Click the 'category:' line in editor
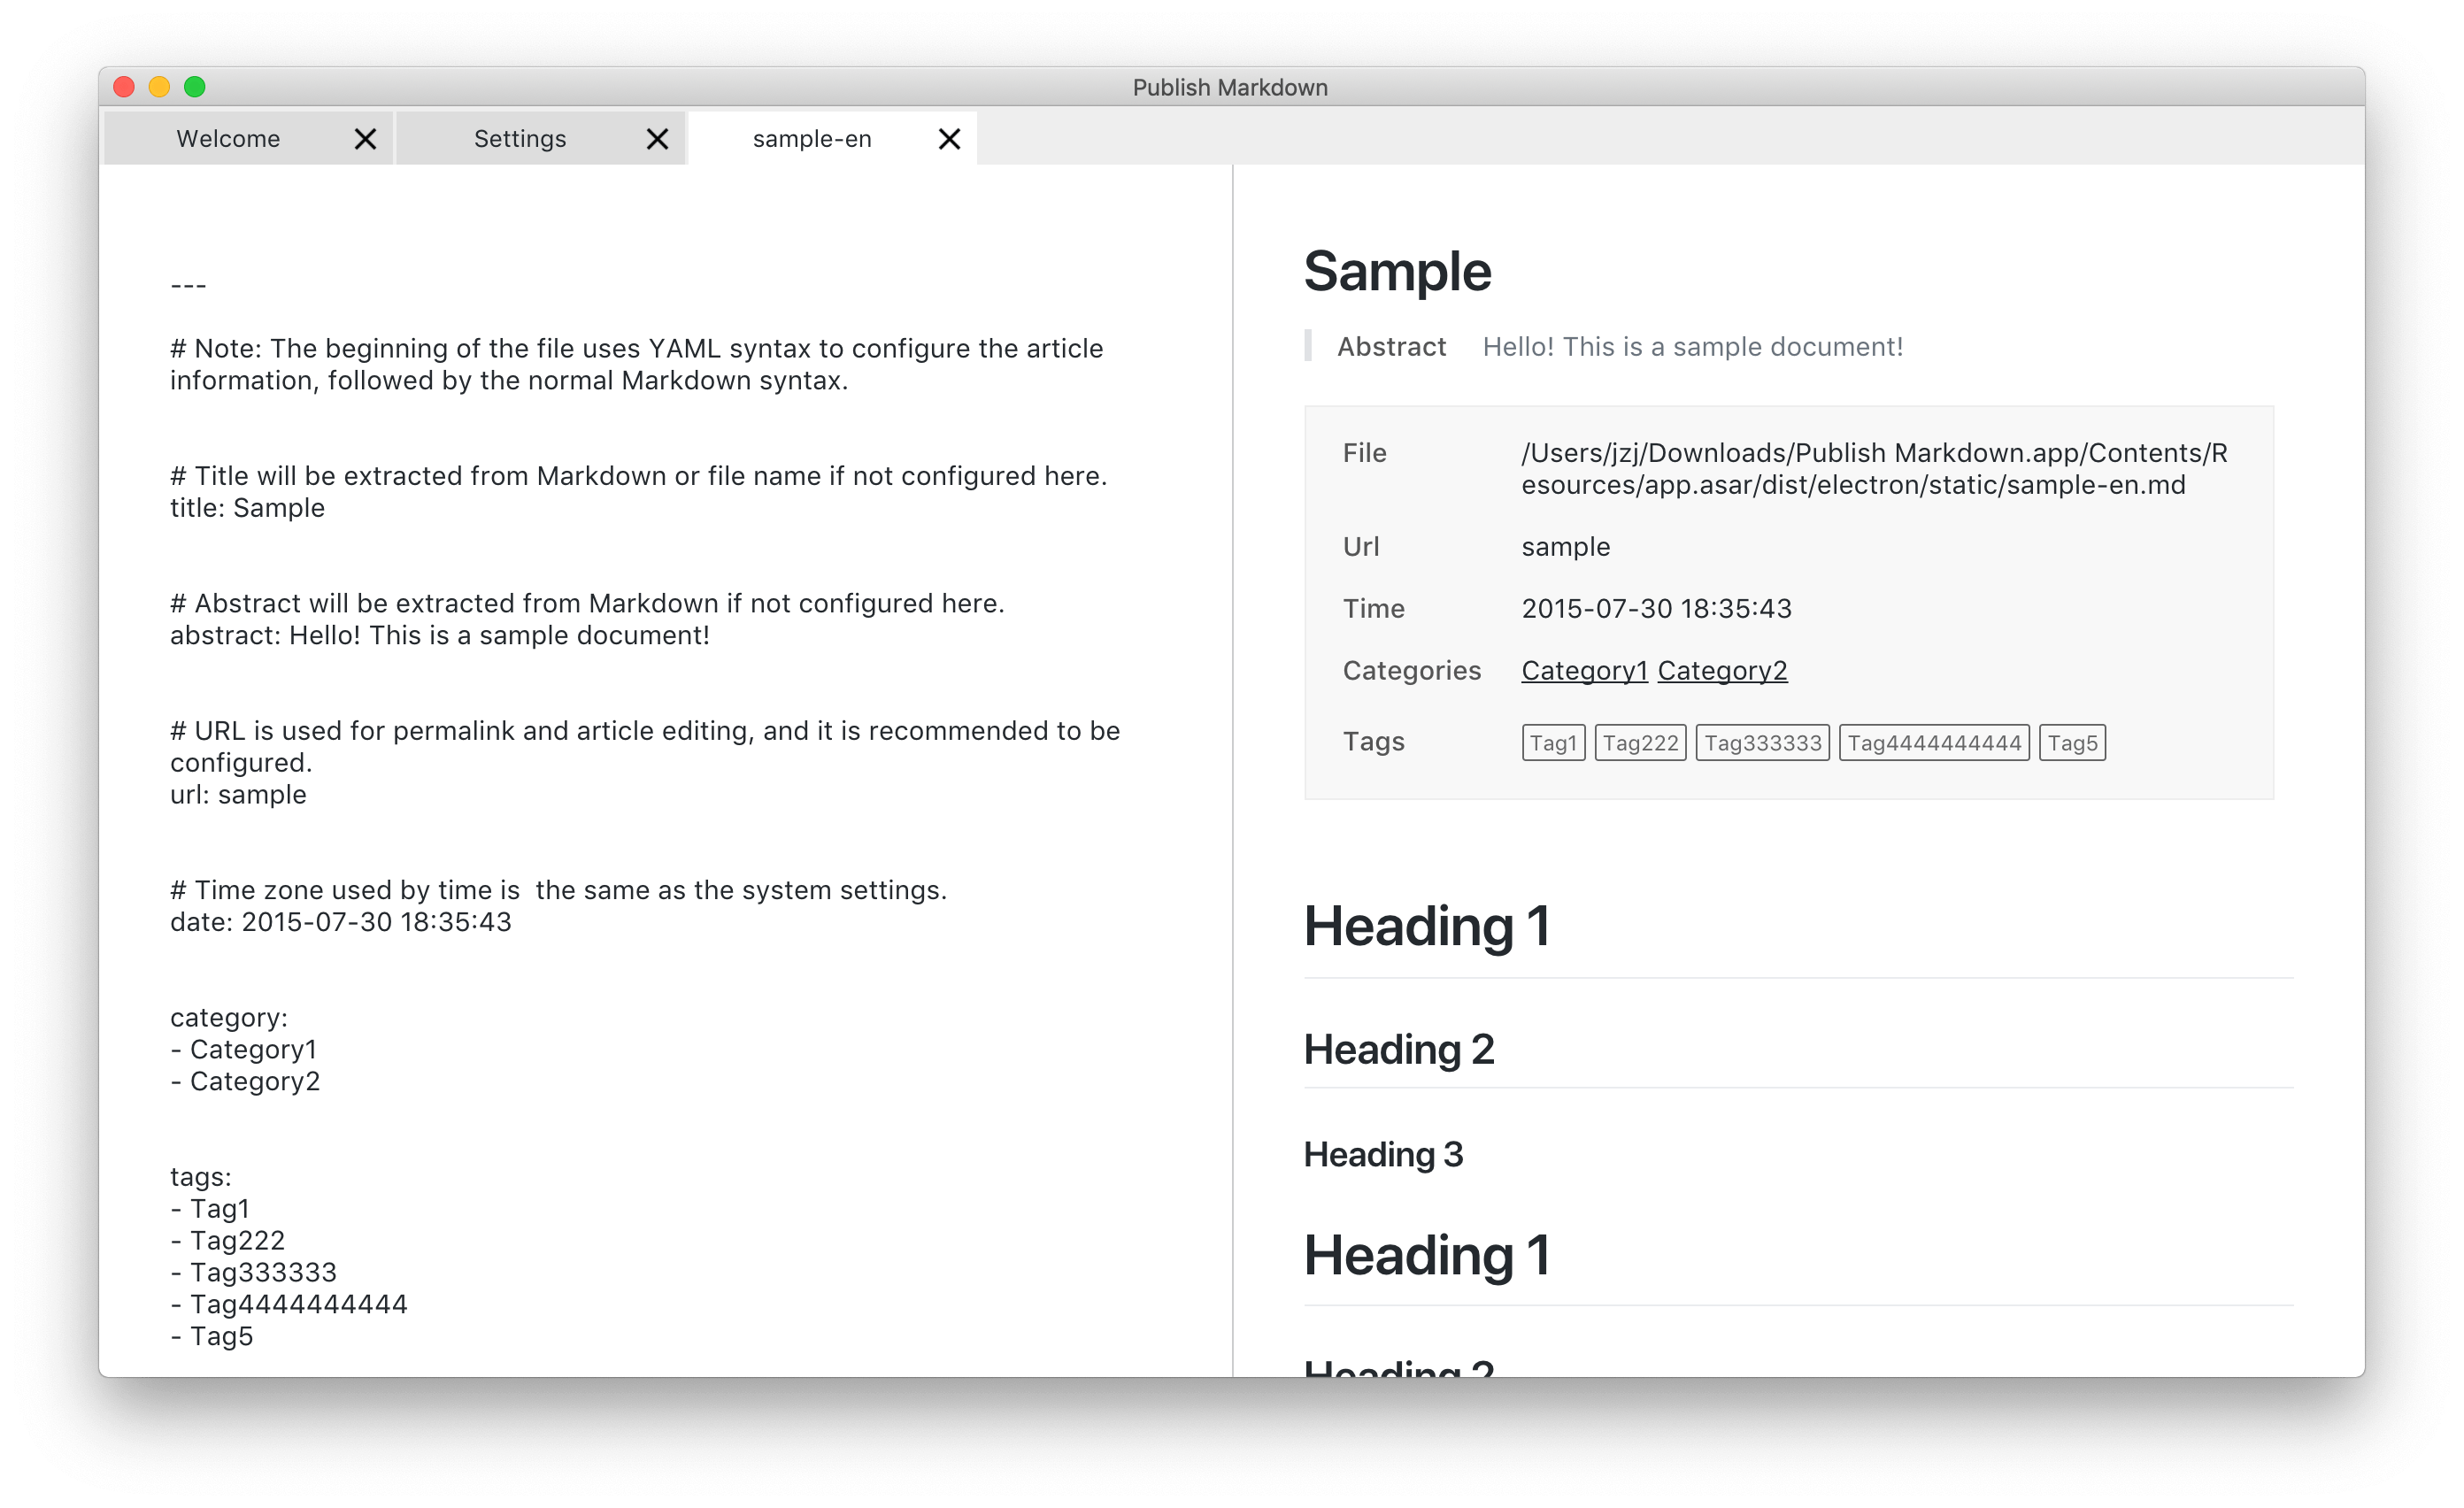 pos(229,1018)
